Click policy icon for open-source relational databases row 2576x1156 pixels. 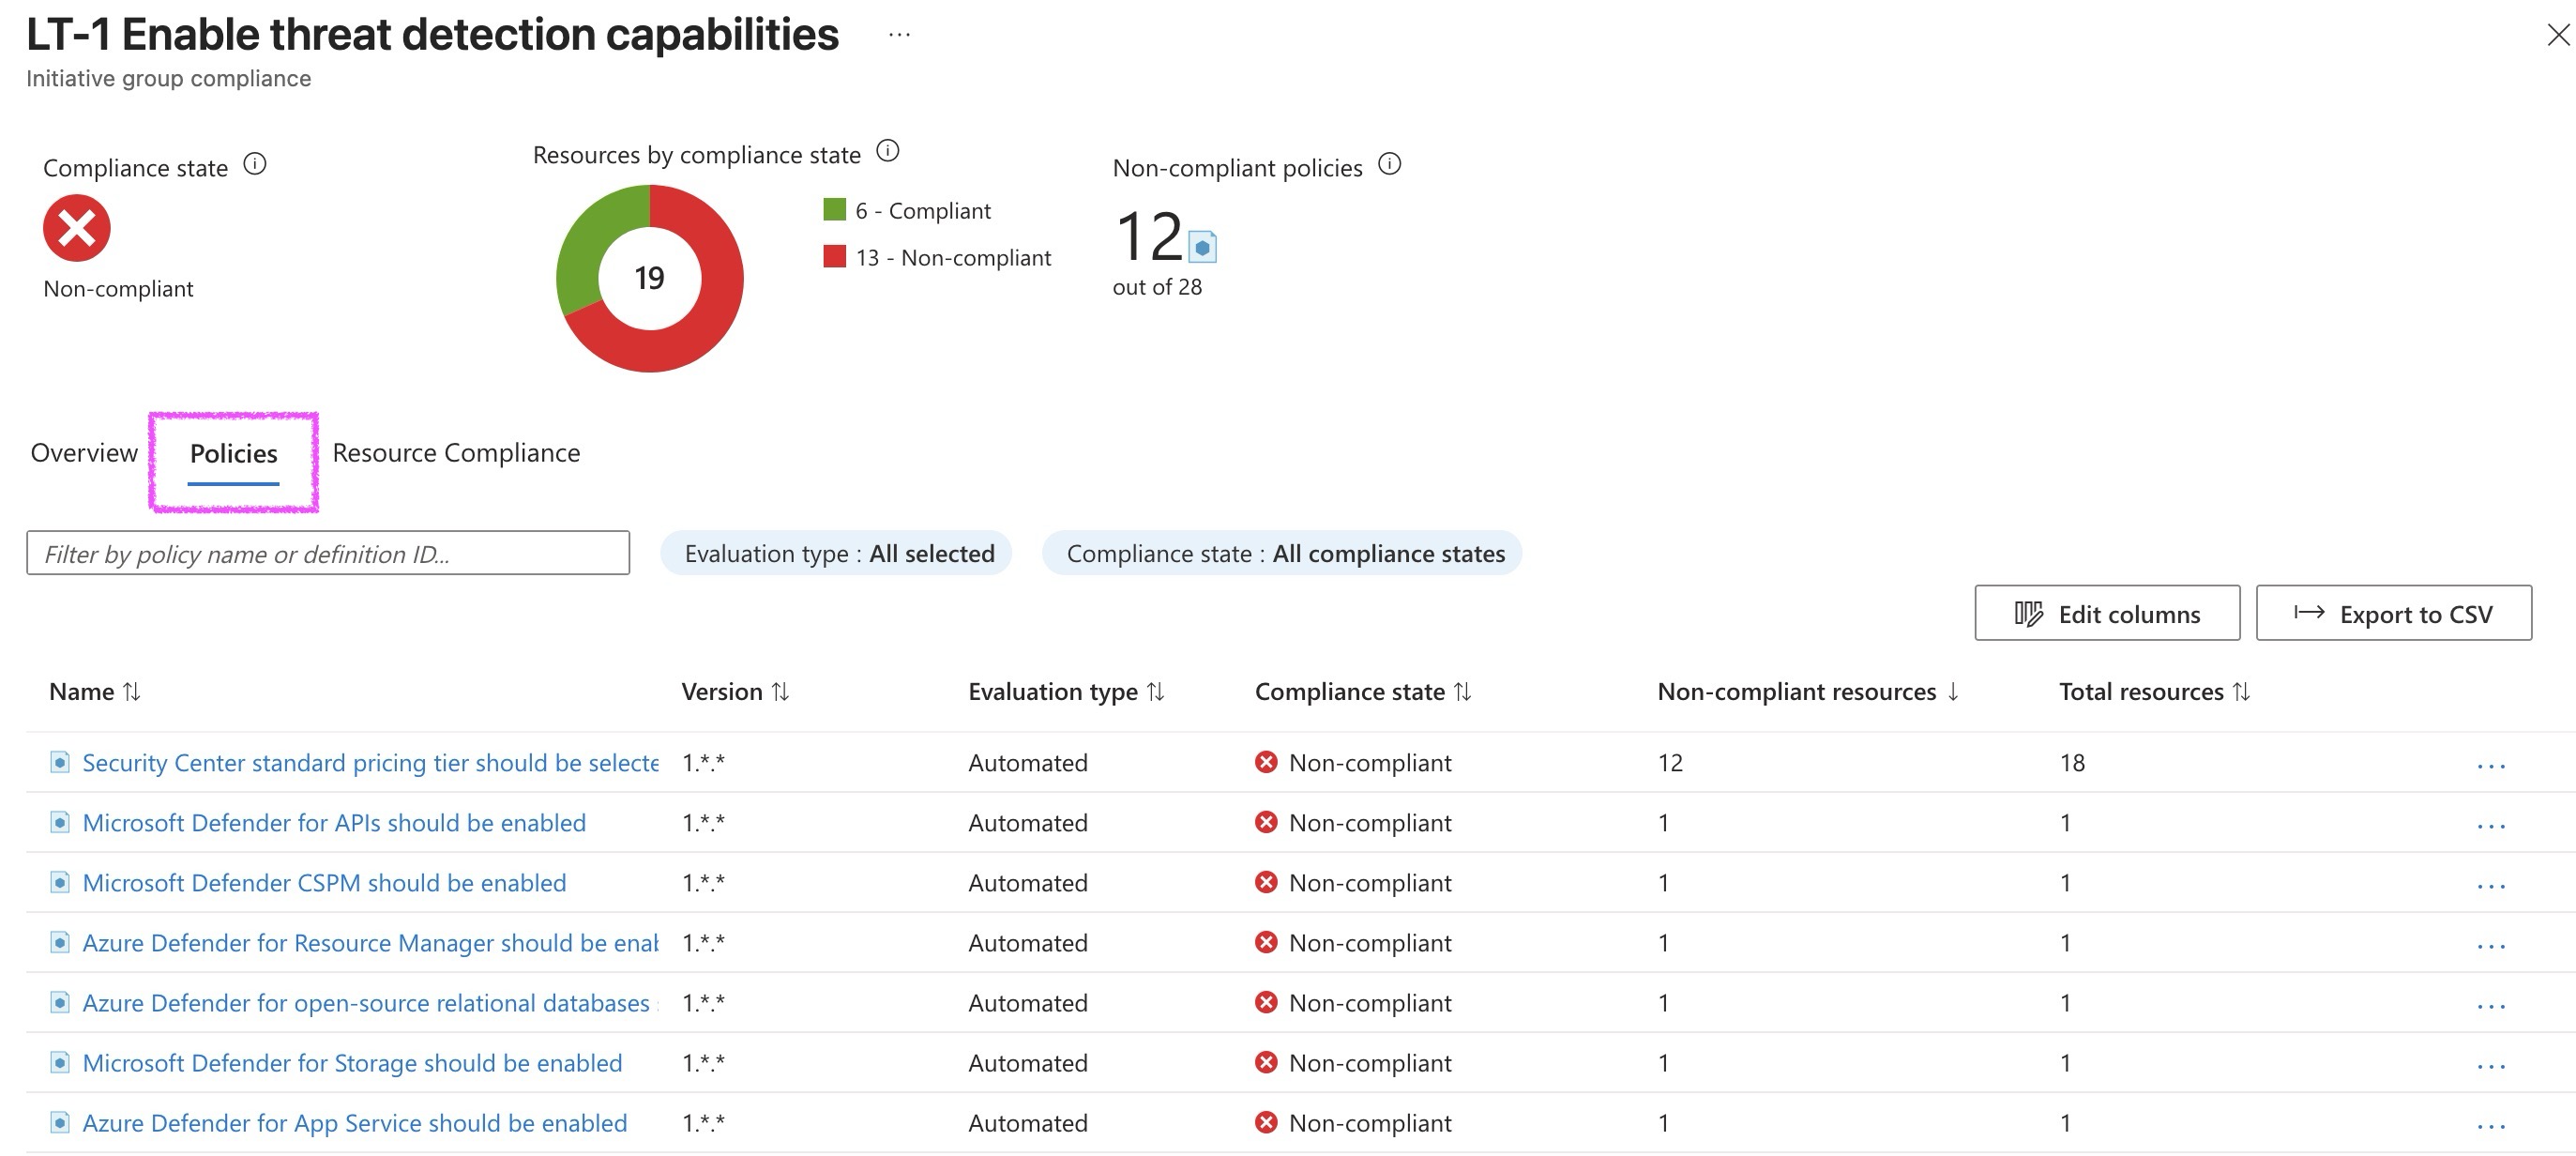60,1002
